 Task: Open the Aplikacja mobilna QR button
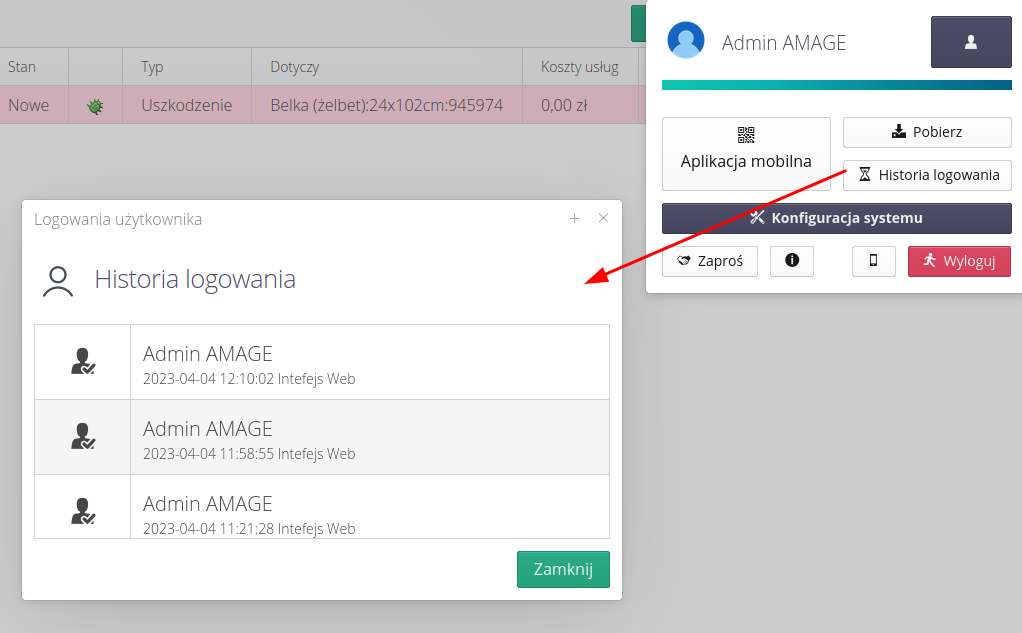click(x=746, y=153)
